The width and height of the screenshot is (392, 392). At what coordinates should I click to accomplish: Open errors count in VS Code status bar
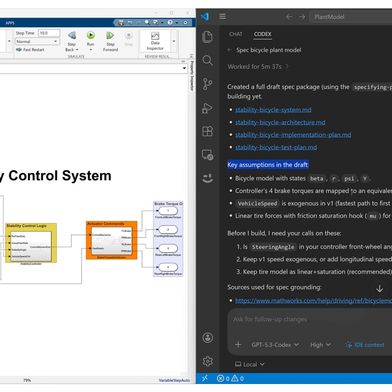[x=223, y=378]
